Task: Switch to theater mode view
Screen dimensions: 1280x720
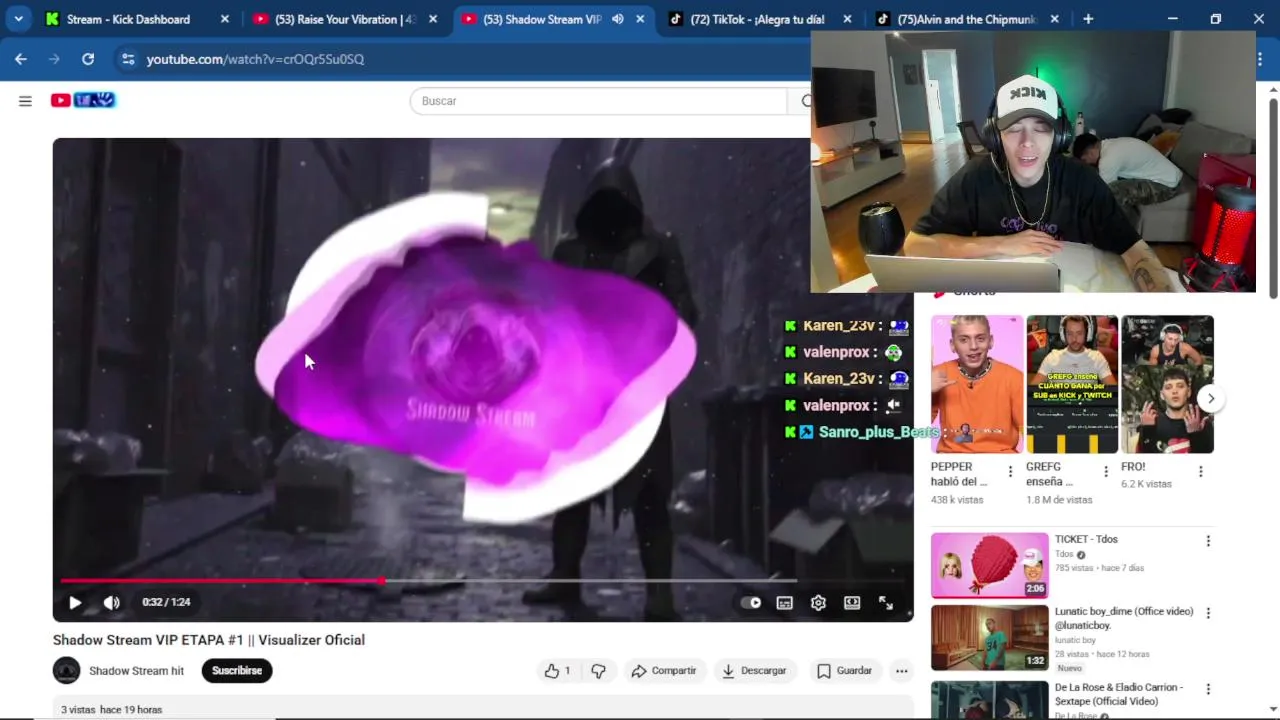Action: (852, 603)
